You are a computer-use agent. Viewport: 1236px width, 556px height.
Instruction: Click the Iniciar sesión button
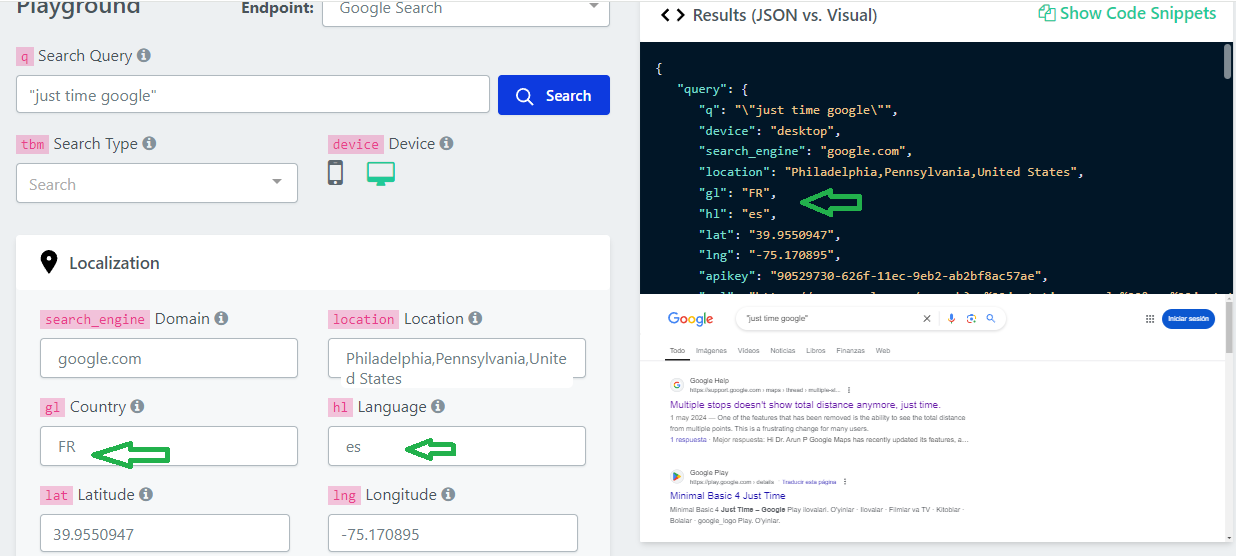click(1188, 319)
